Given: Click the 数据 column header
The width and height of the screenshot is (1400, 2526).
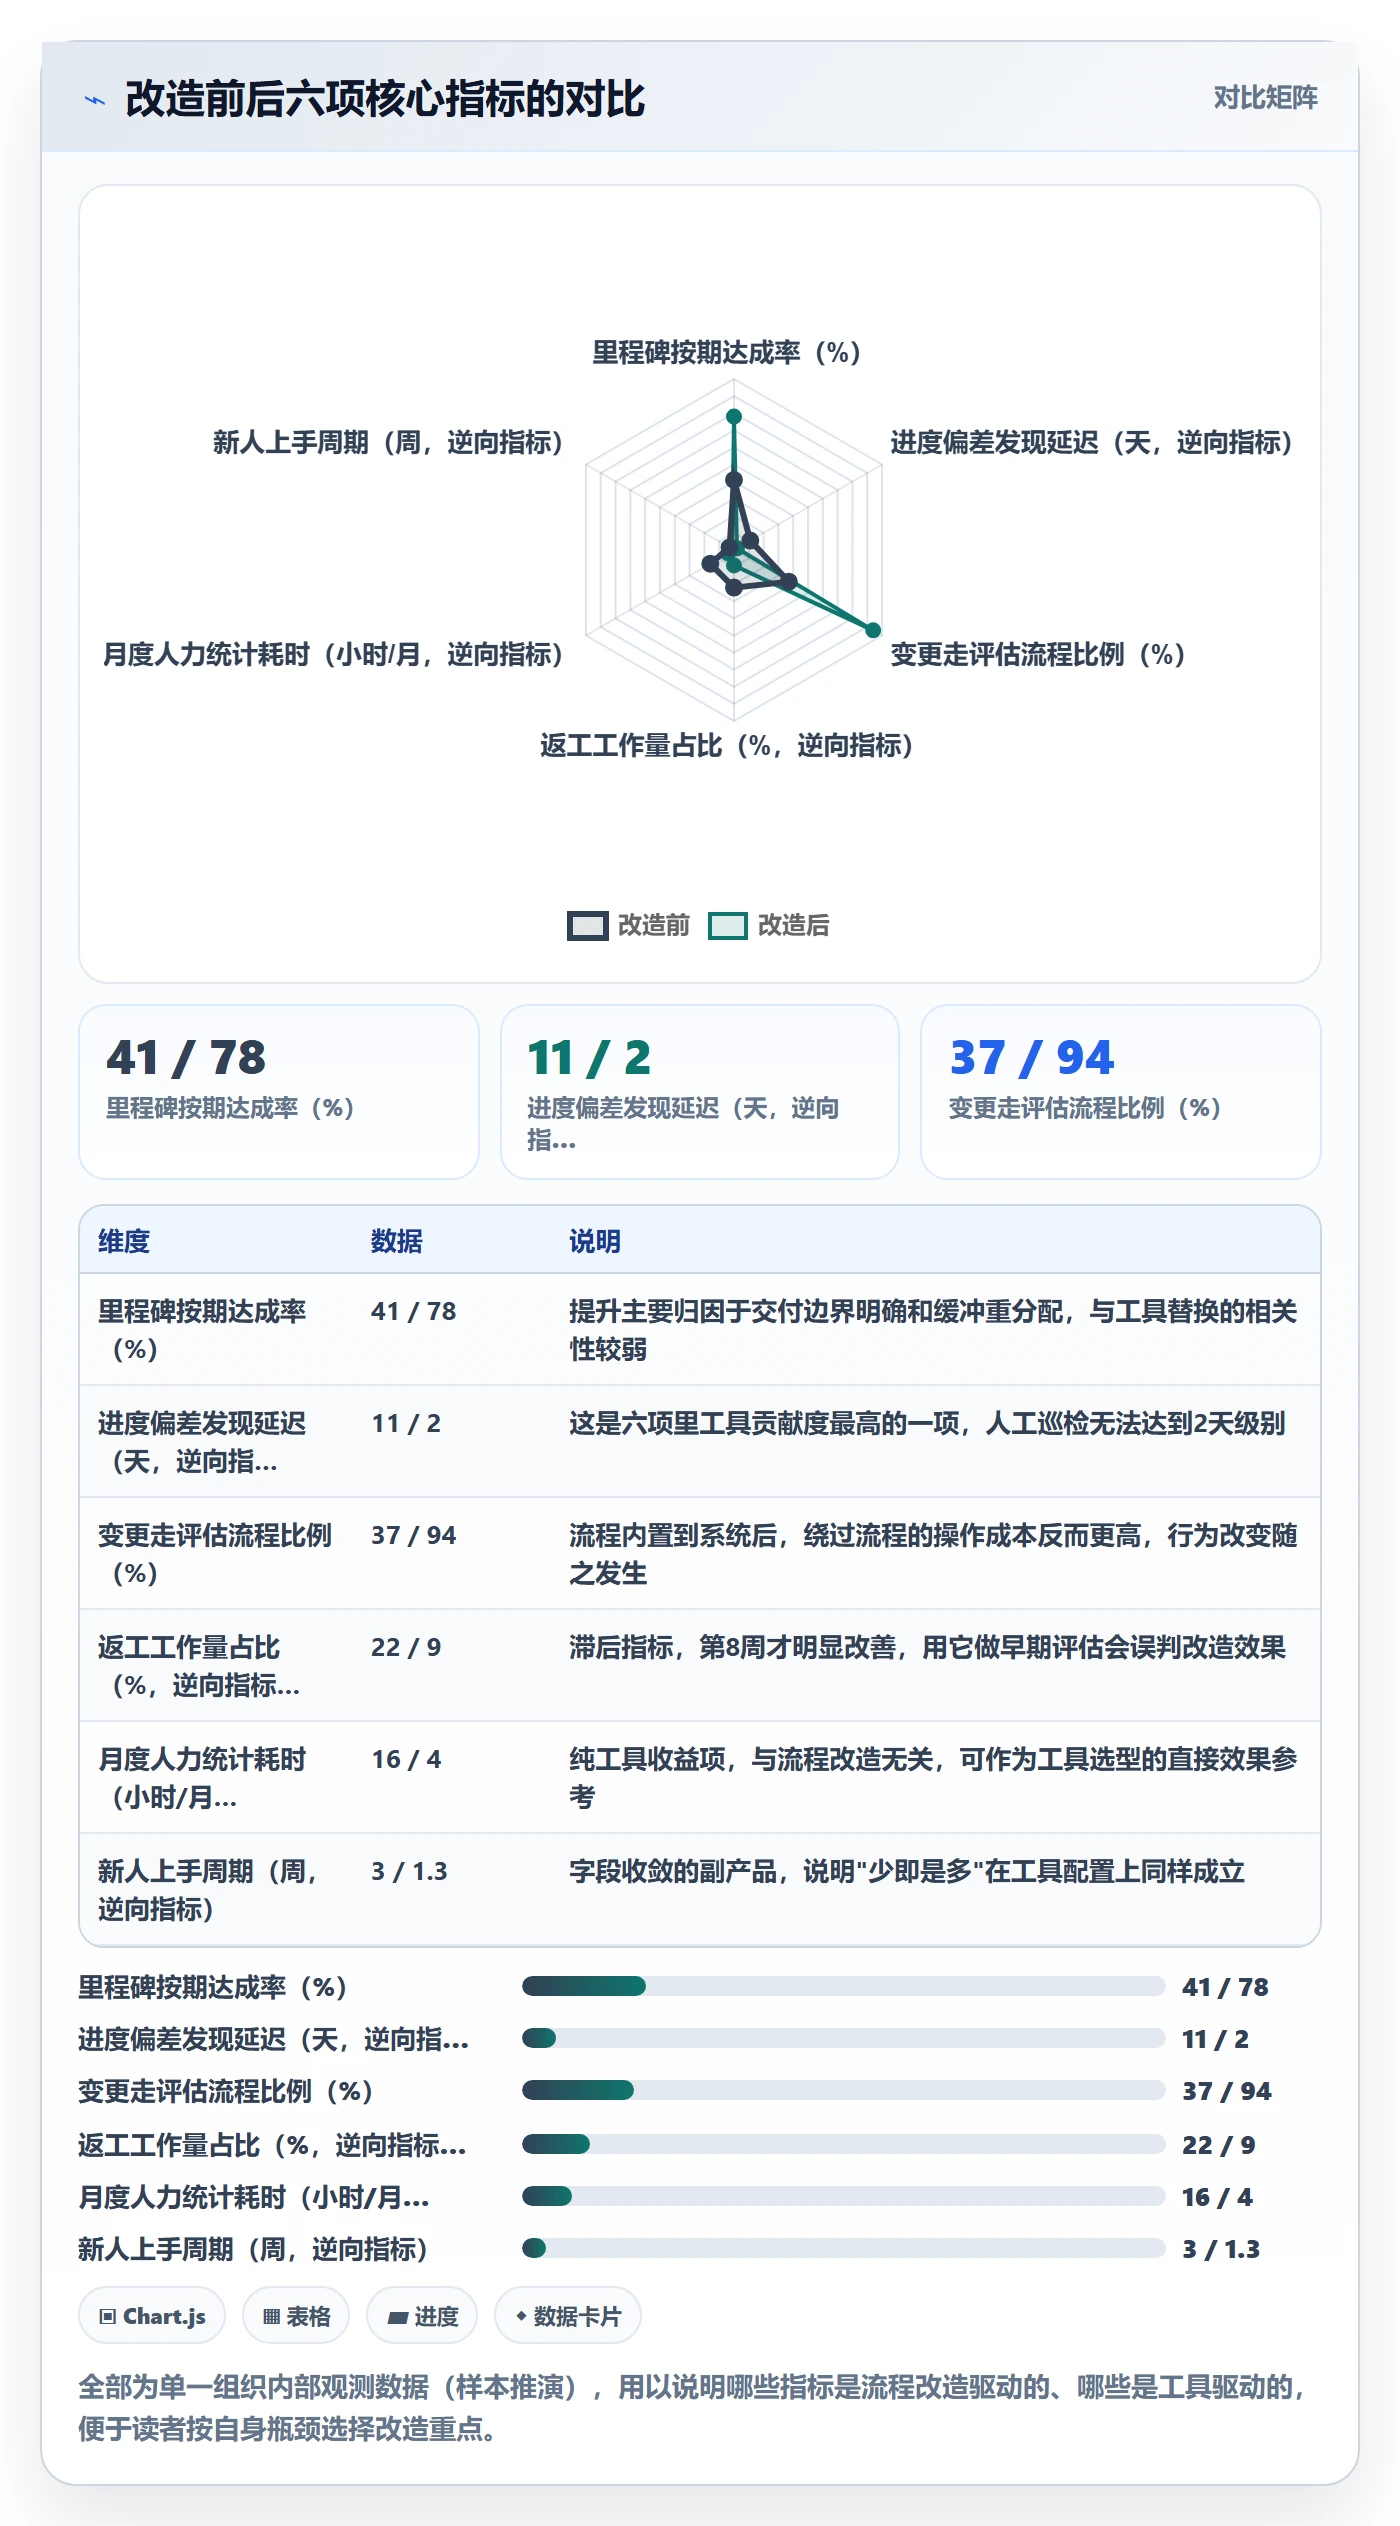Looking at the screenshot, I should point(397,1241).
